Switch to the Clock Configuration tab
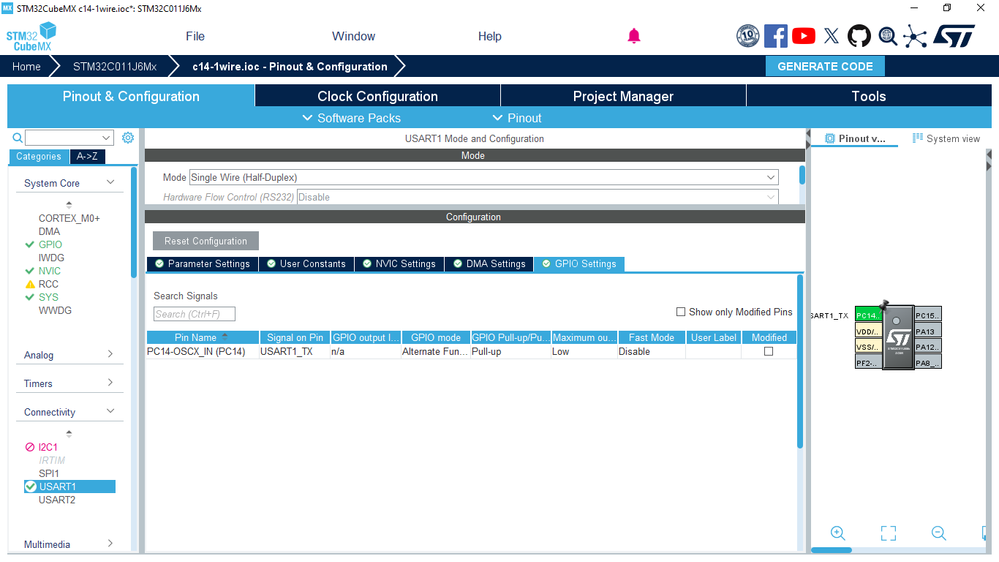 [377, 96]
